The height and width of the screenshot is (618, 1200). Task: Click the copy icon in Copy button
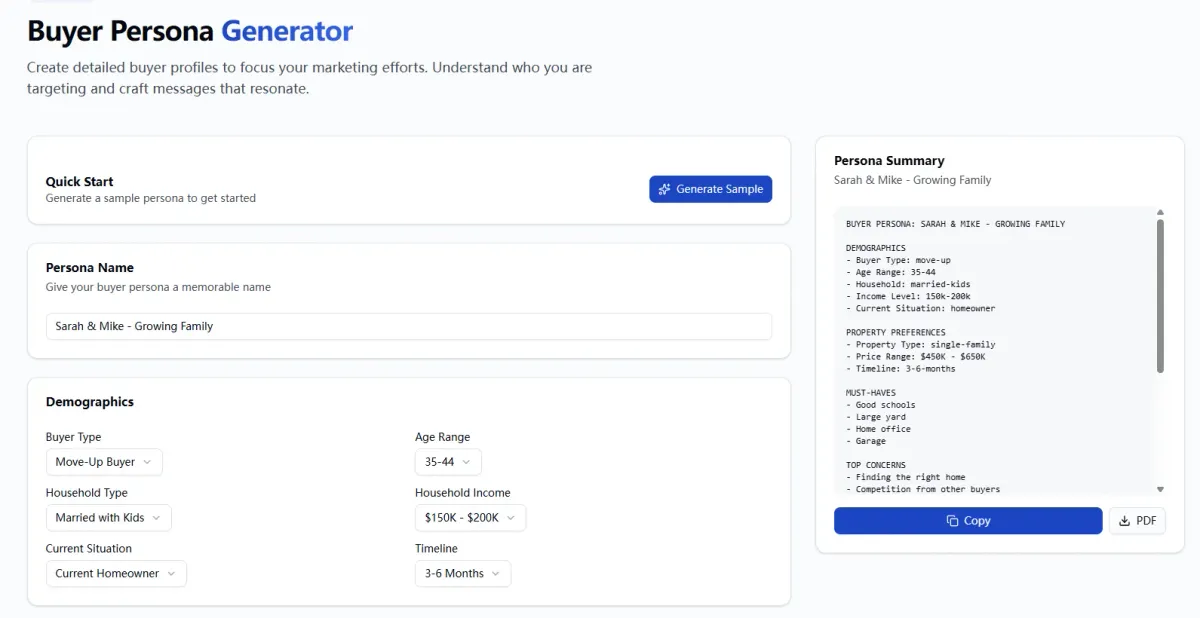pyautogui.click(x=952, y=521)
